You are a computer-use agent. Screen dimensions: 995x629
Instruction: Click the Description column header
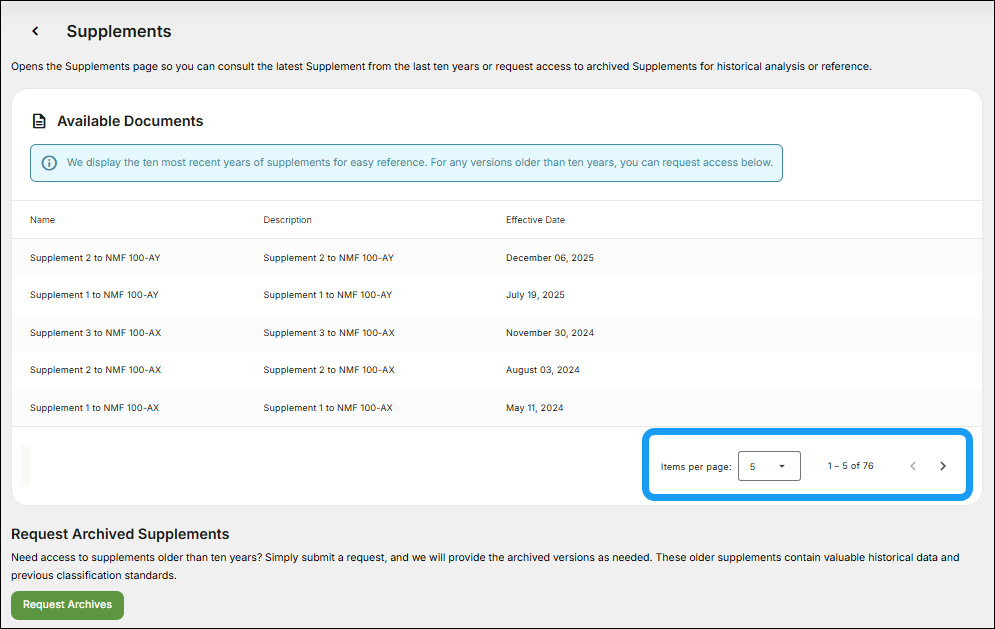click(286, 219)
